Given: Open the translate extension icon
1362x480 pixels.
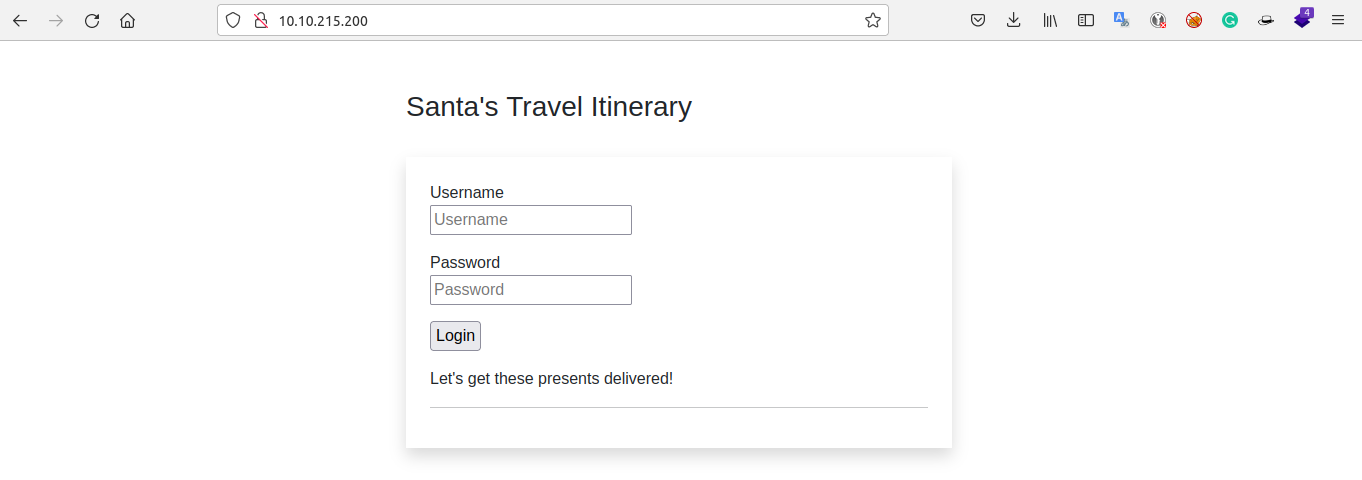Looking at the screenshot, I should pyautogui.click(x=1122, y=20).
